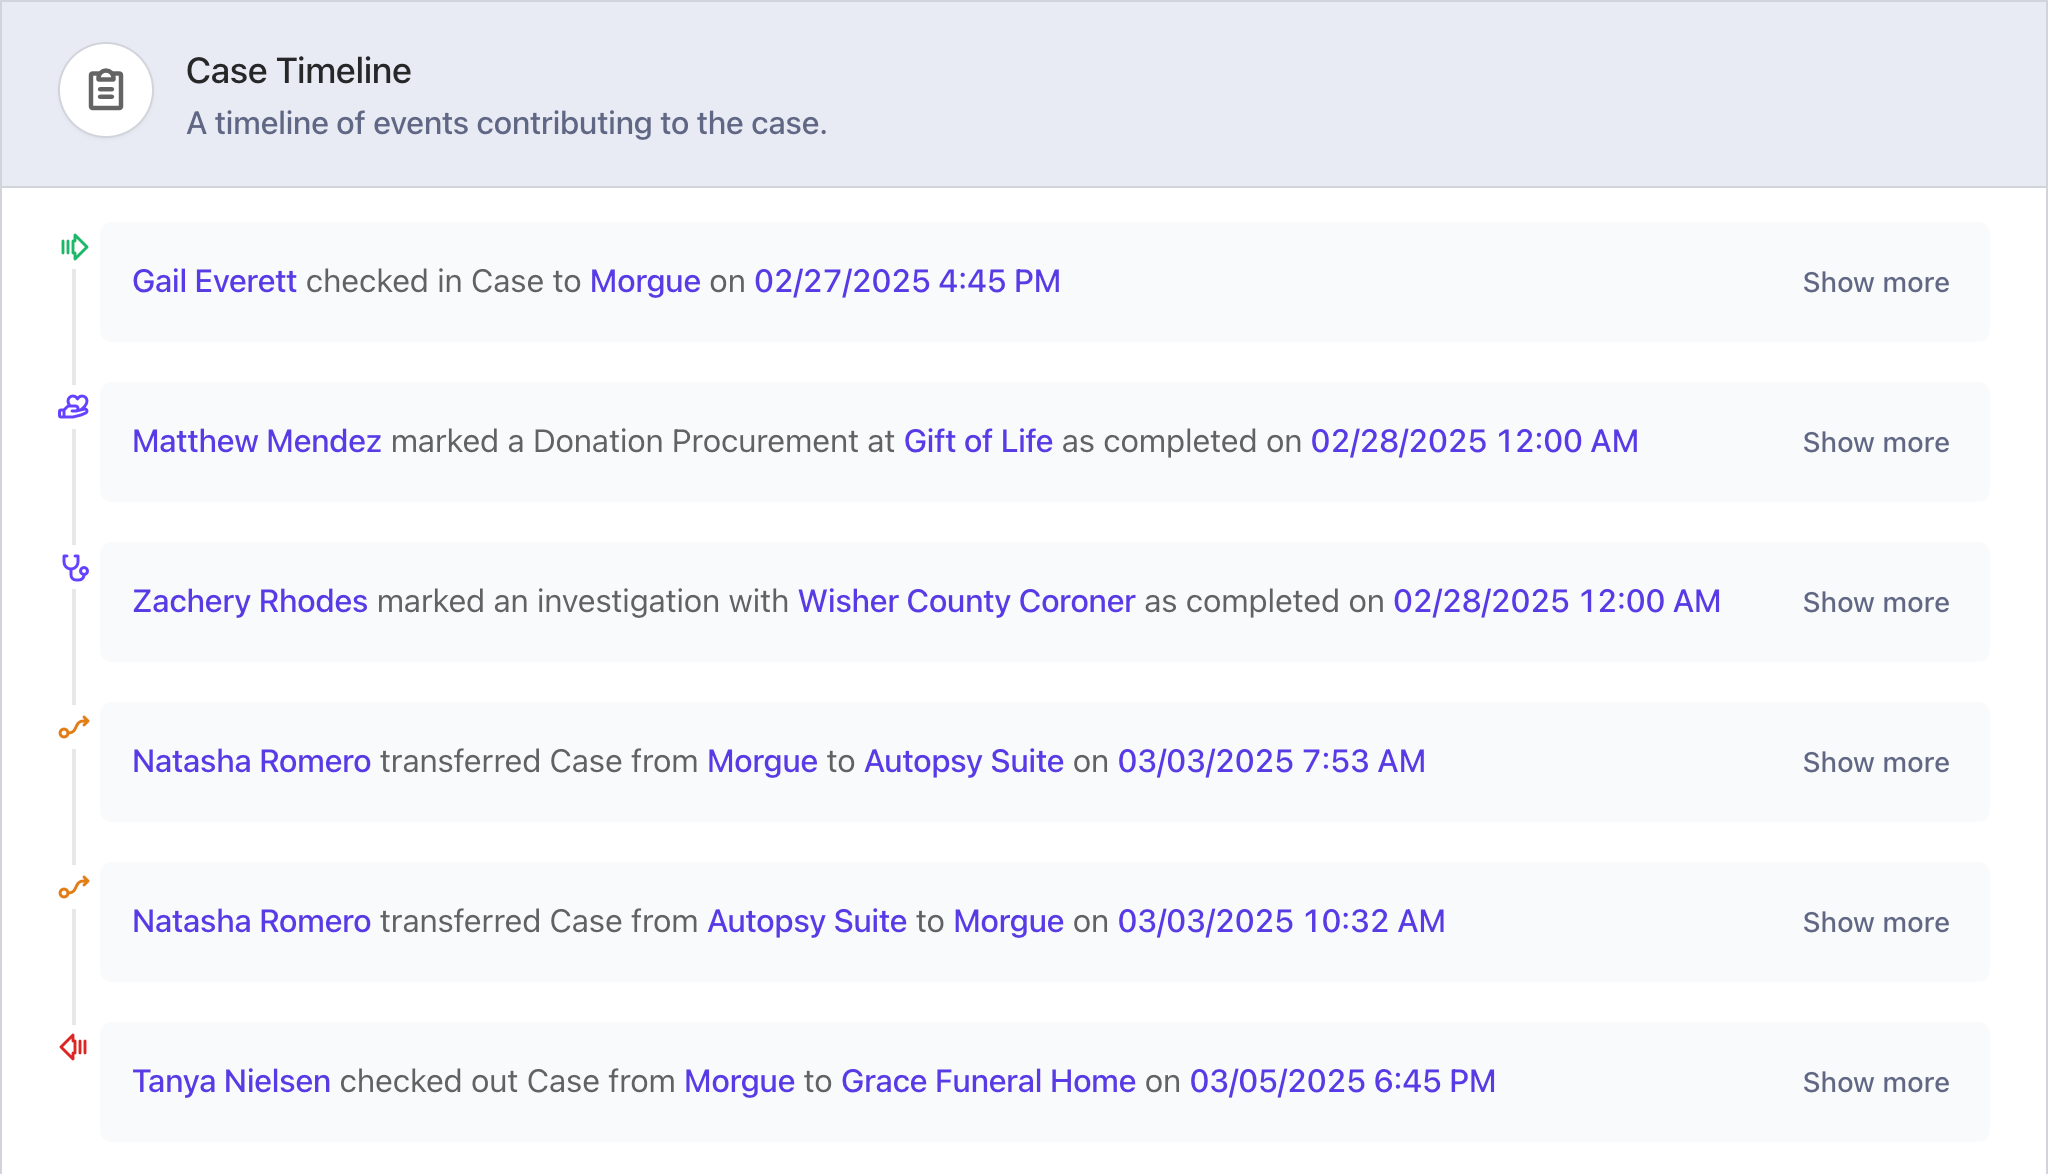Show more details for Zachery Rhodes investigation
This screenshot has height=1174, width=2048.
pyautogui.click(x=1875, y=602)
